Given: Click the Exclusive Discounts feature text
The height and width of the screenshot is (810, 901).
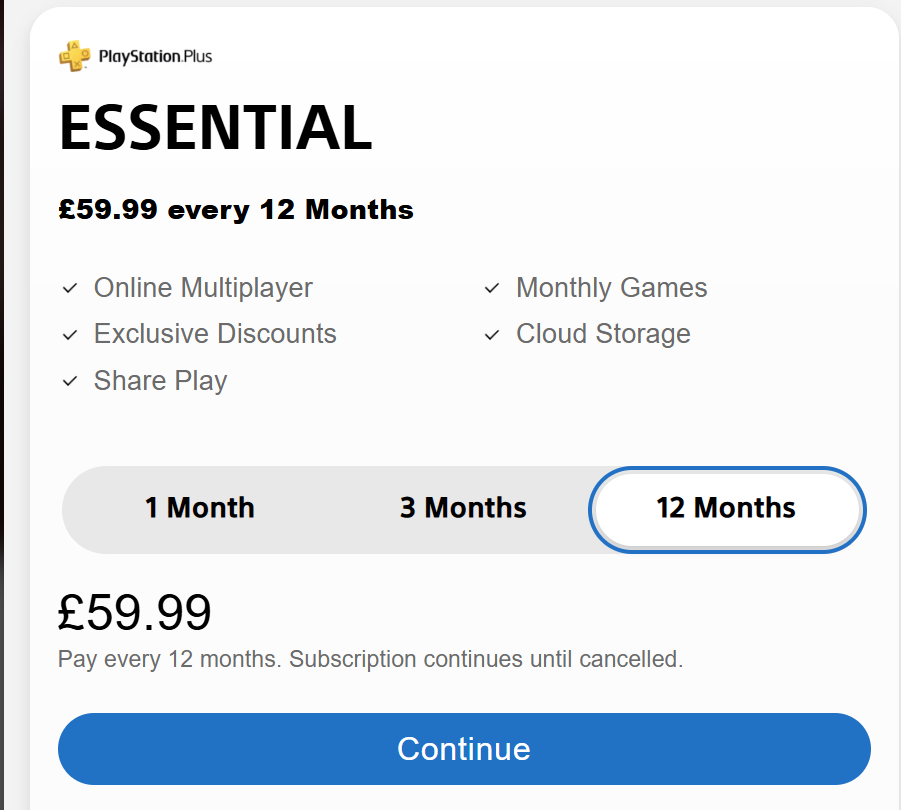Looking at the screenshot, I should pyautogui.click(x=215, y=334).
